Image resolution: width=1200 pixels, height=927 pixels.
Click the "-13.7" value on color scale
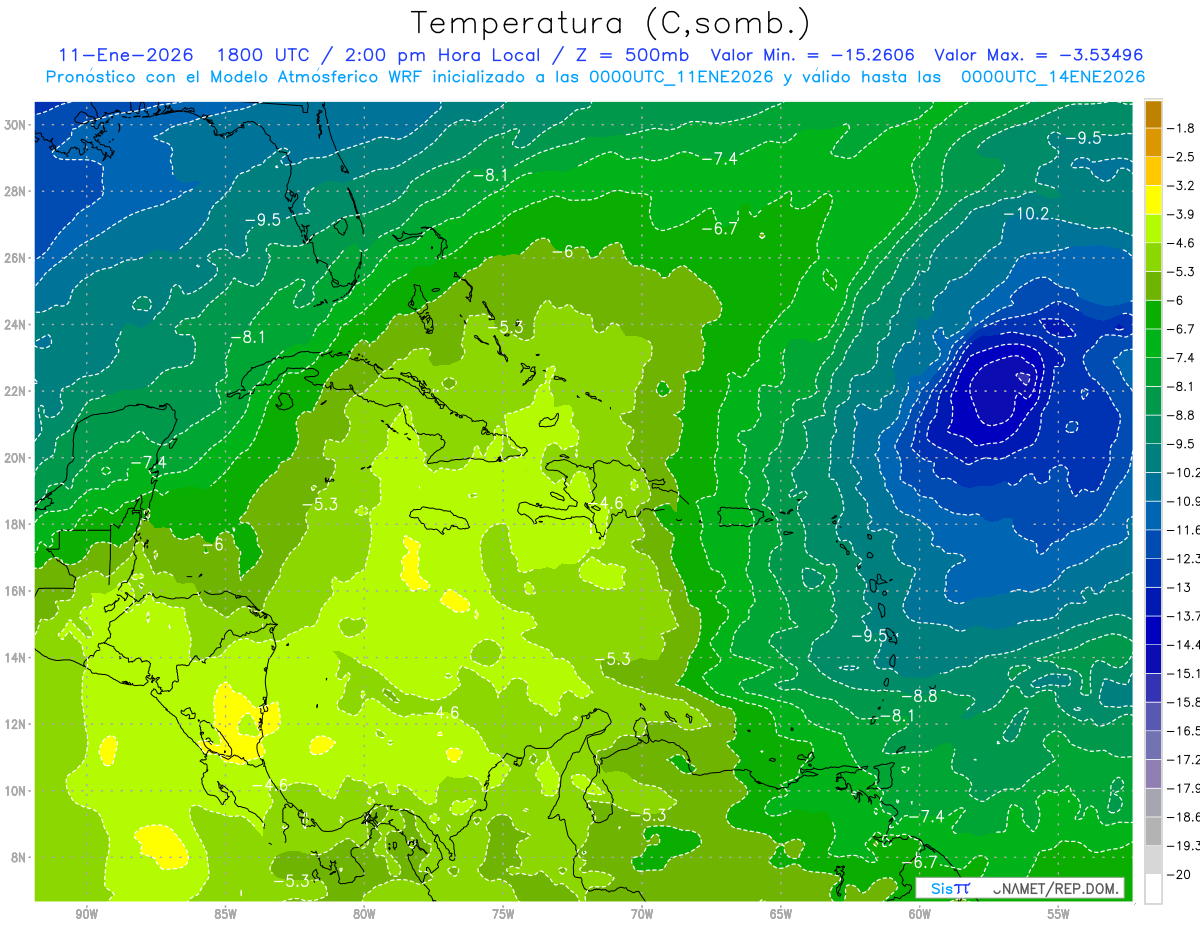point(1184,615)
